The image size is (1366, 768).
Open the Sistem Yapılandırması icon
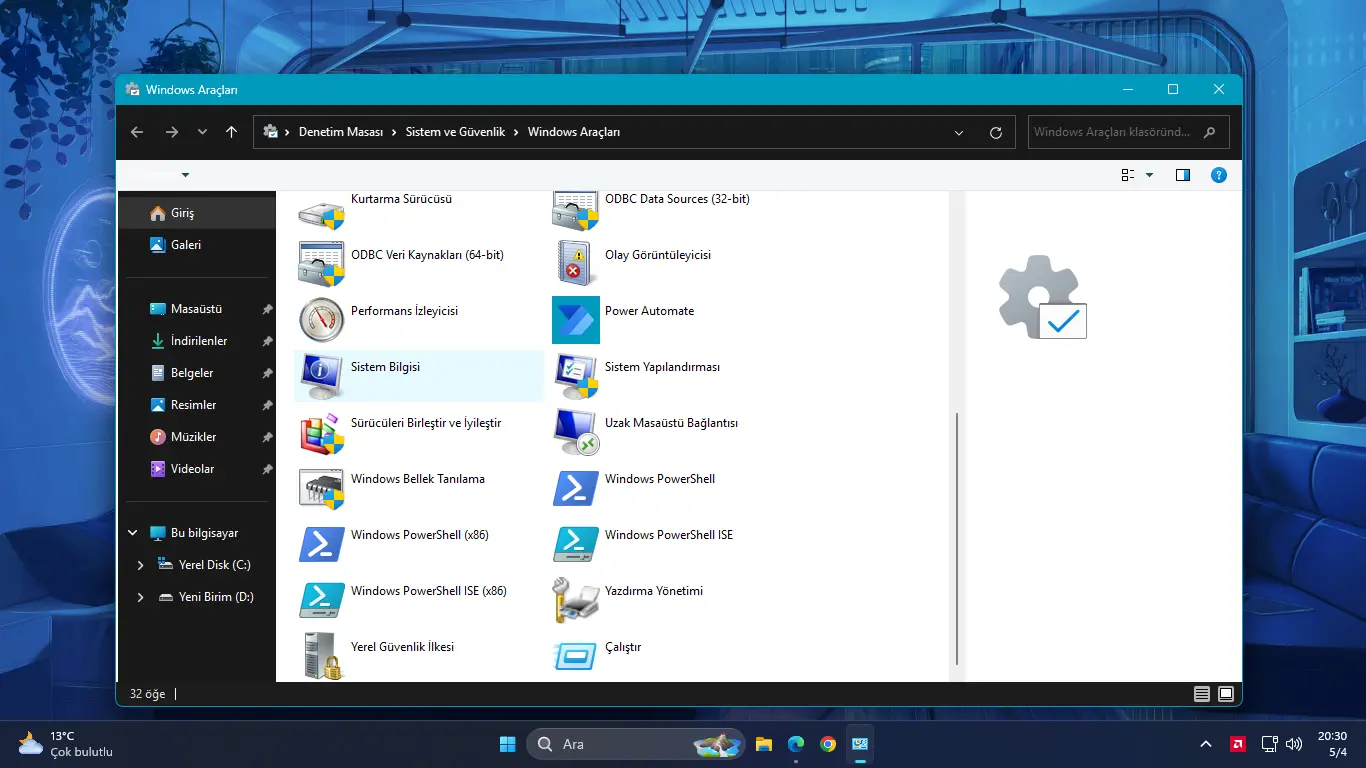tap(576, 375)
